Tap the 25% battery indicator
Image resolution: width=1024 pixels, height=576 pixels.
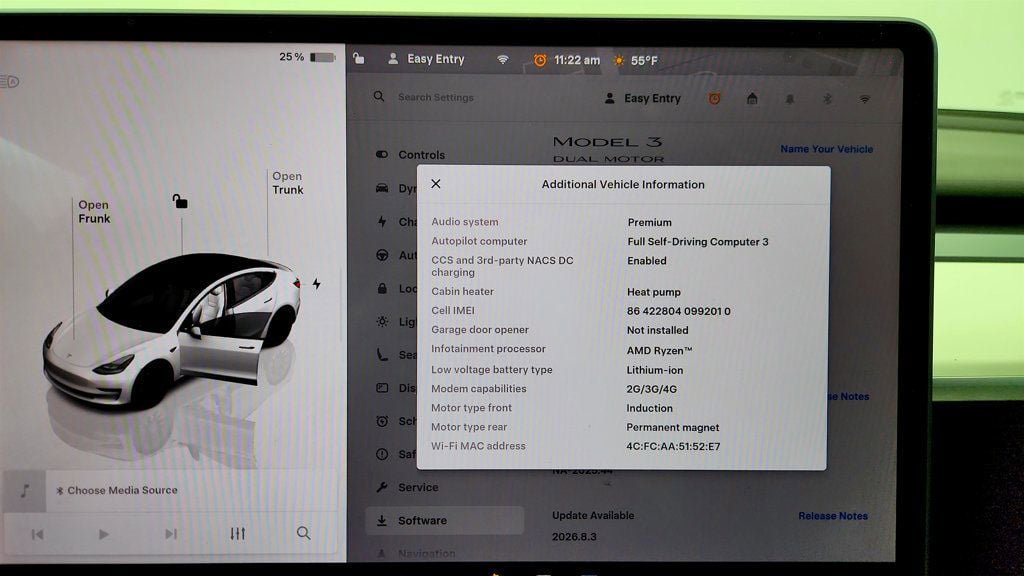point(307,57)
